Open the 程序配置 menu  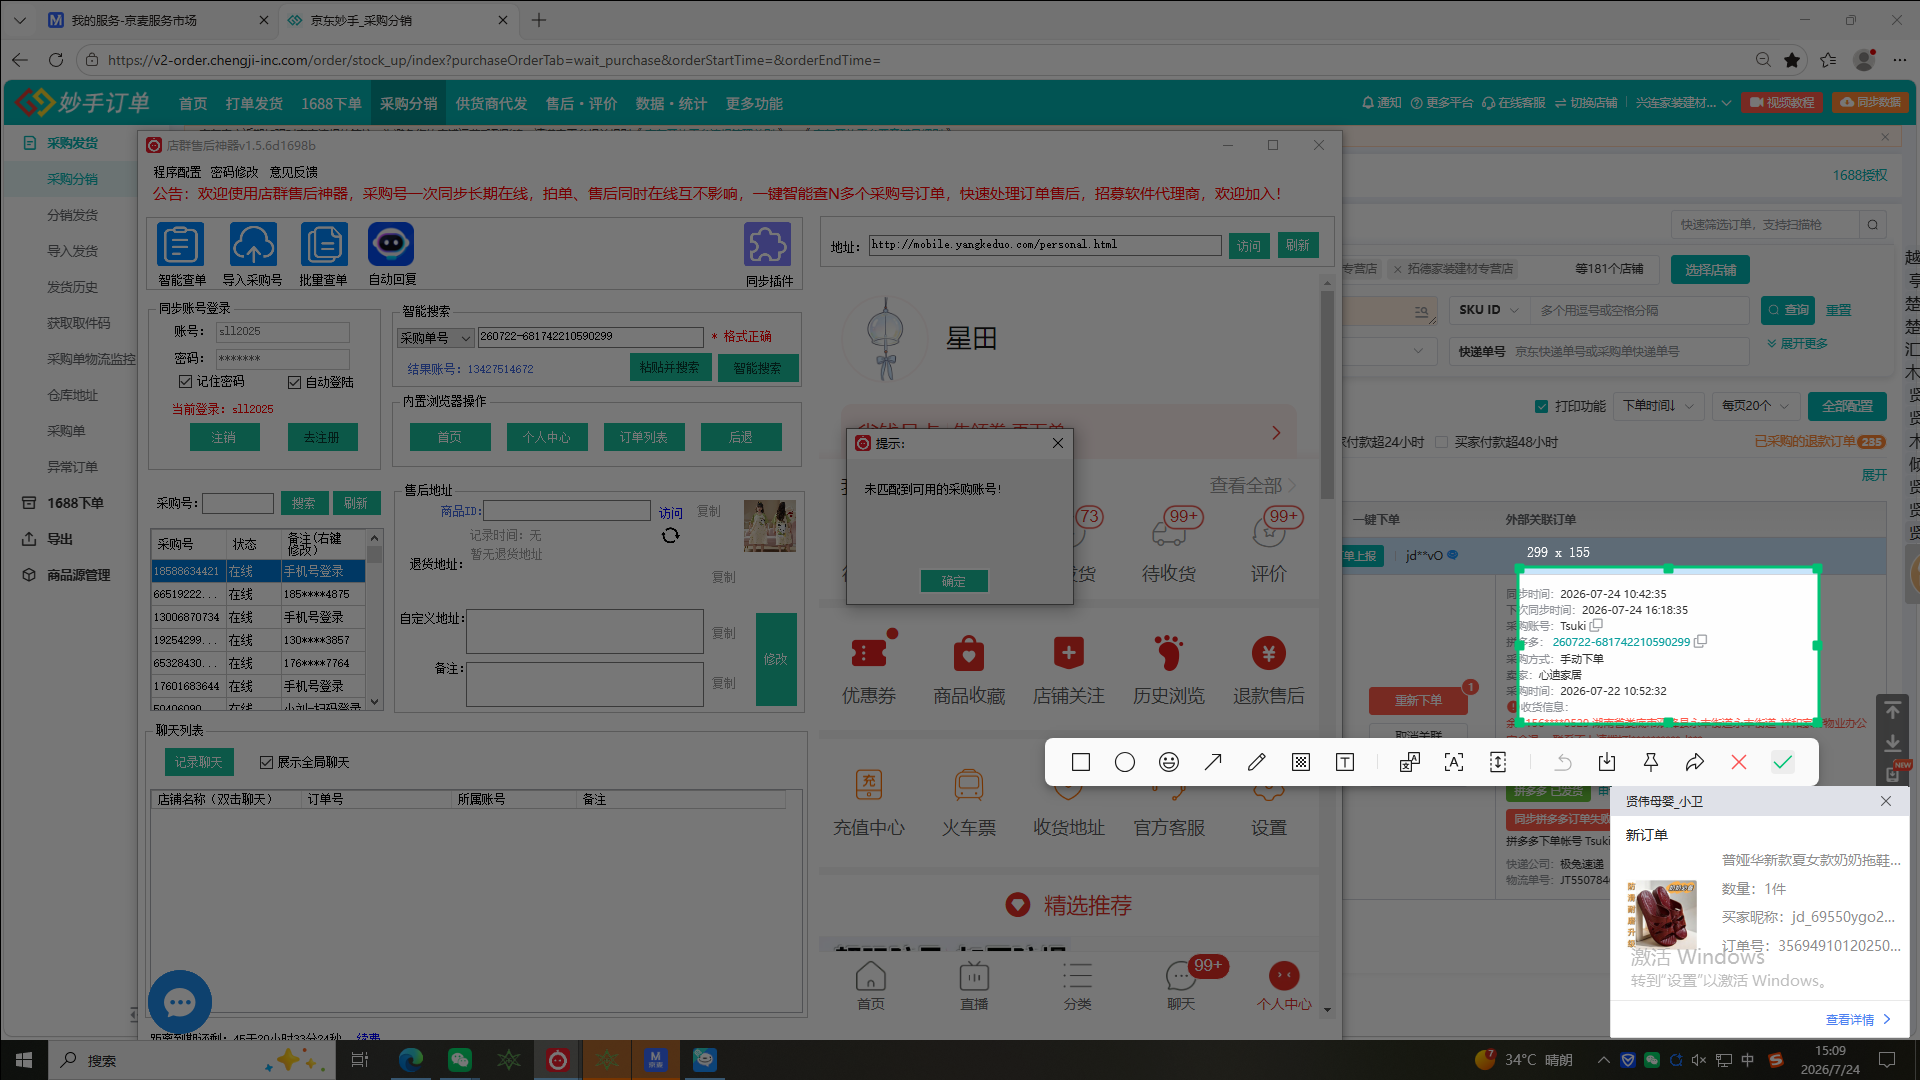(x=177, y=172)
